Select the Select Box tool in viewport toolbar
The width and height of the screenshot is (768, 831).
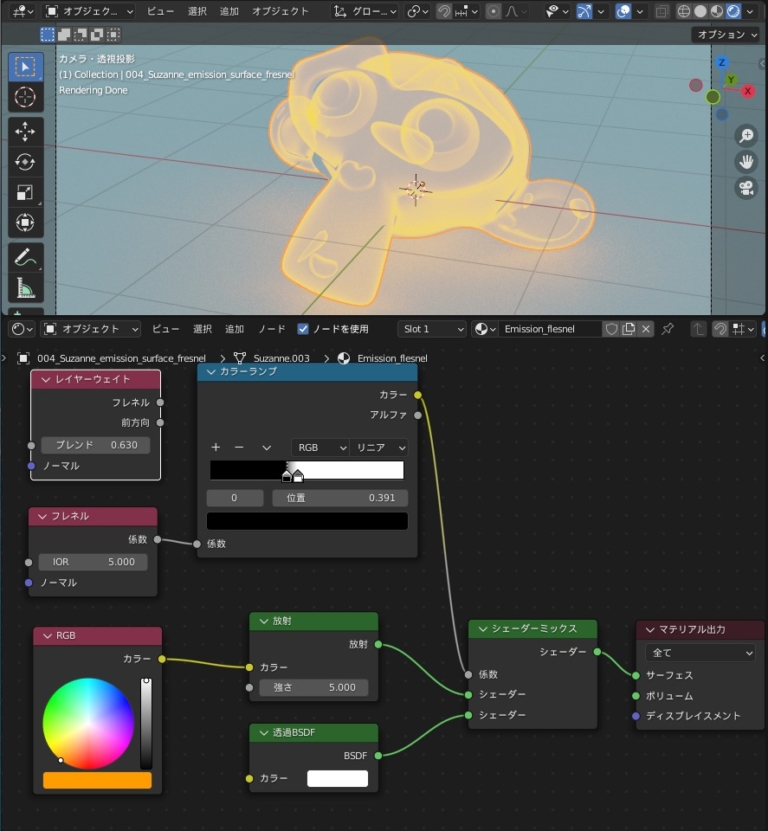click(25, 67)
